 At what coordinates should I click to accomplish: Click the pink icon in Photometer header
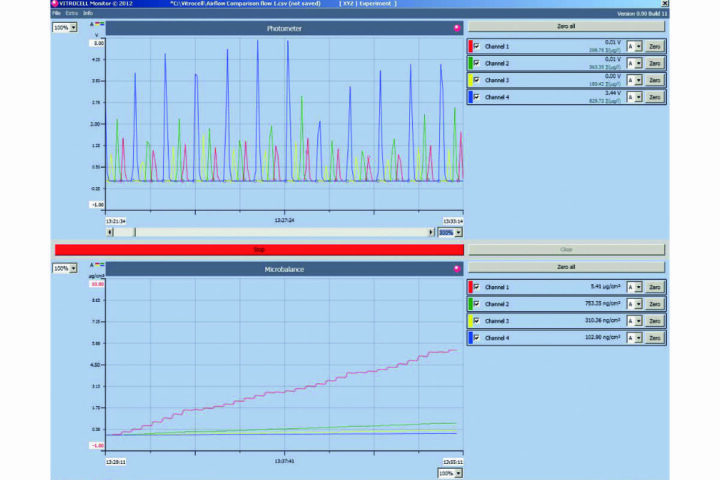pyautogui.click(x=457, y=29)
